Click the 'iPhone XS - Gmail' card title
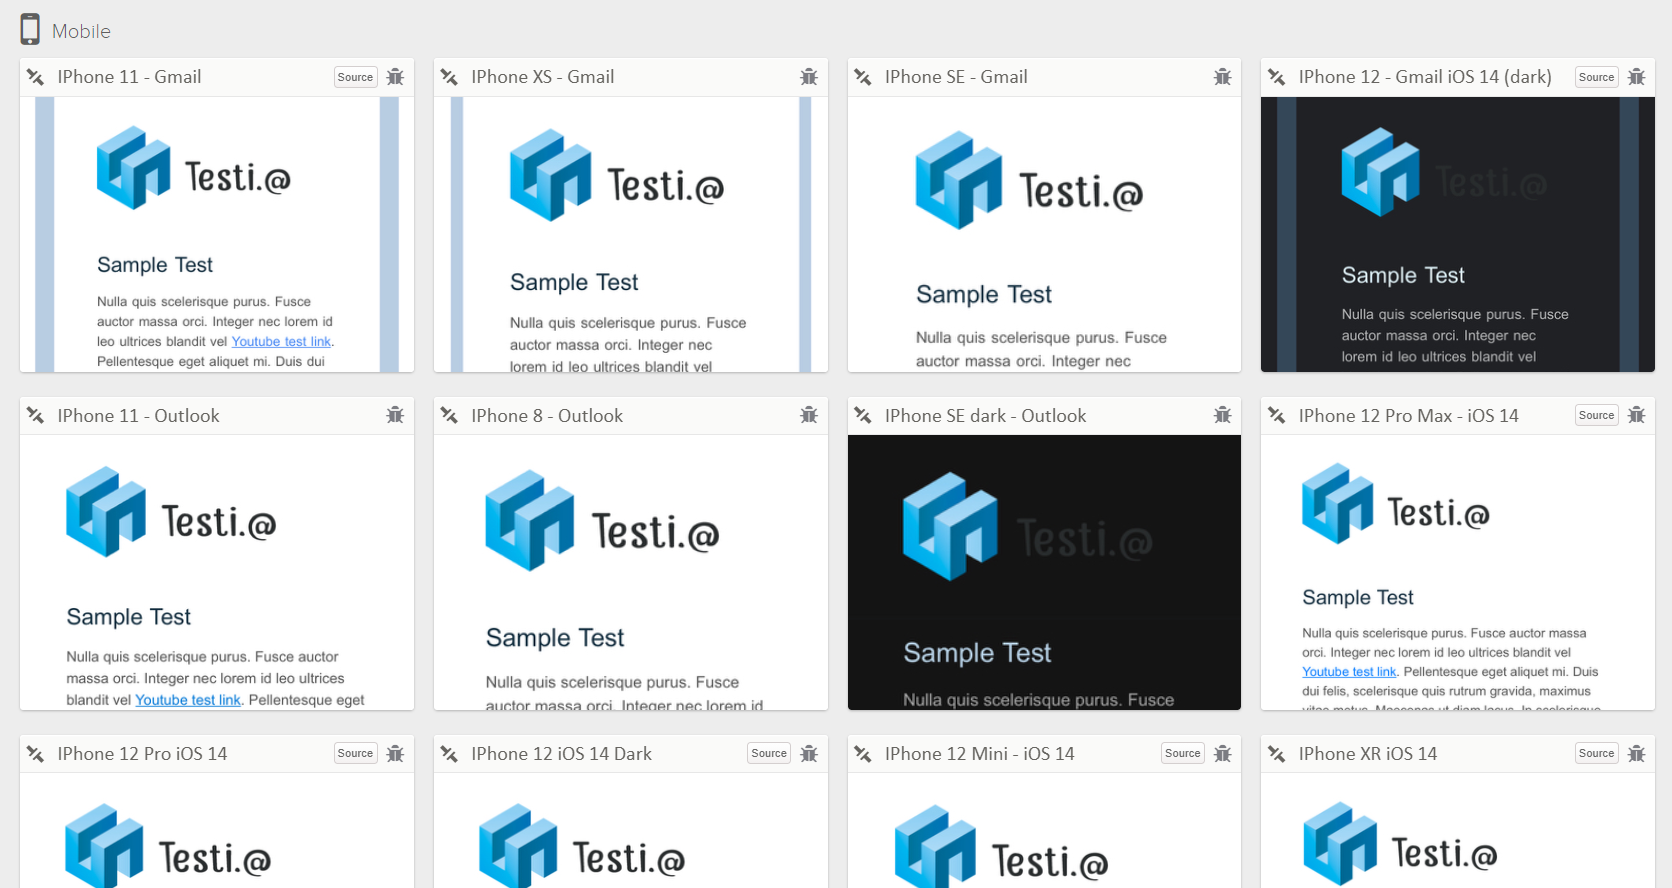This screenshot has width=1672, height=888. coord(543,77)
